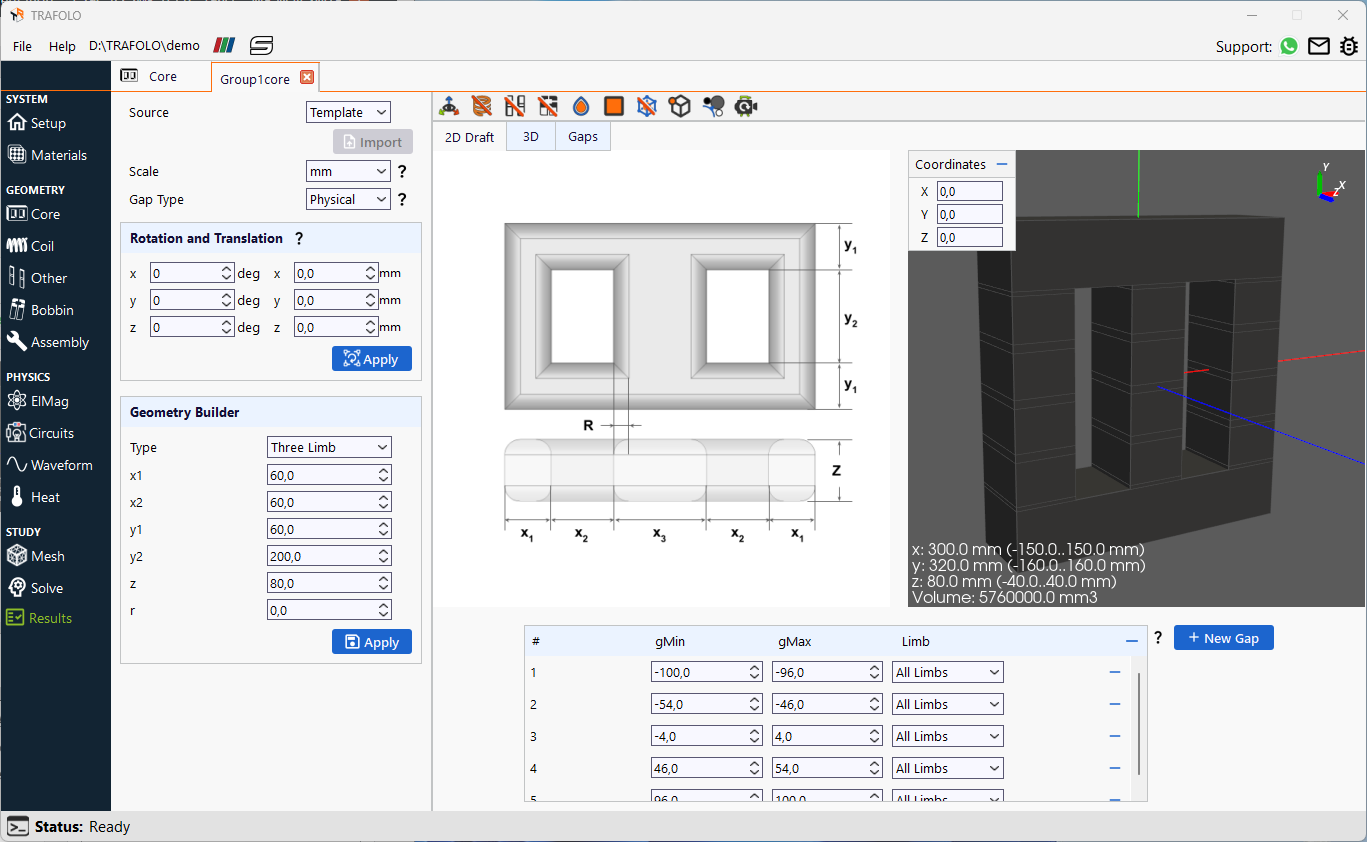1367x842 pixels.
Task: Click the view orientation gizmo toolbar icon
Action: tap(450, 106)
